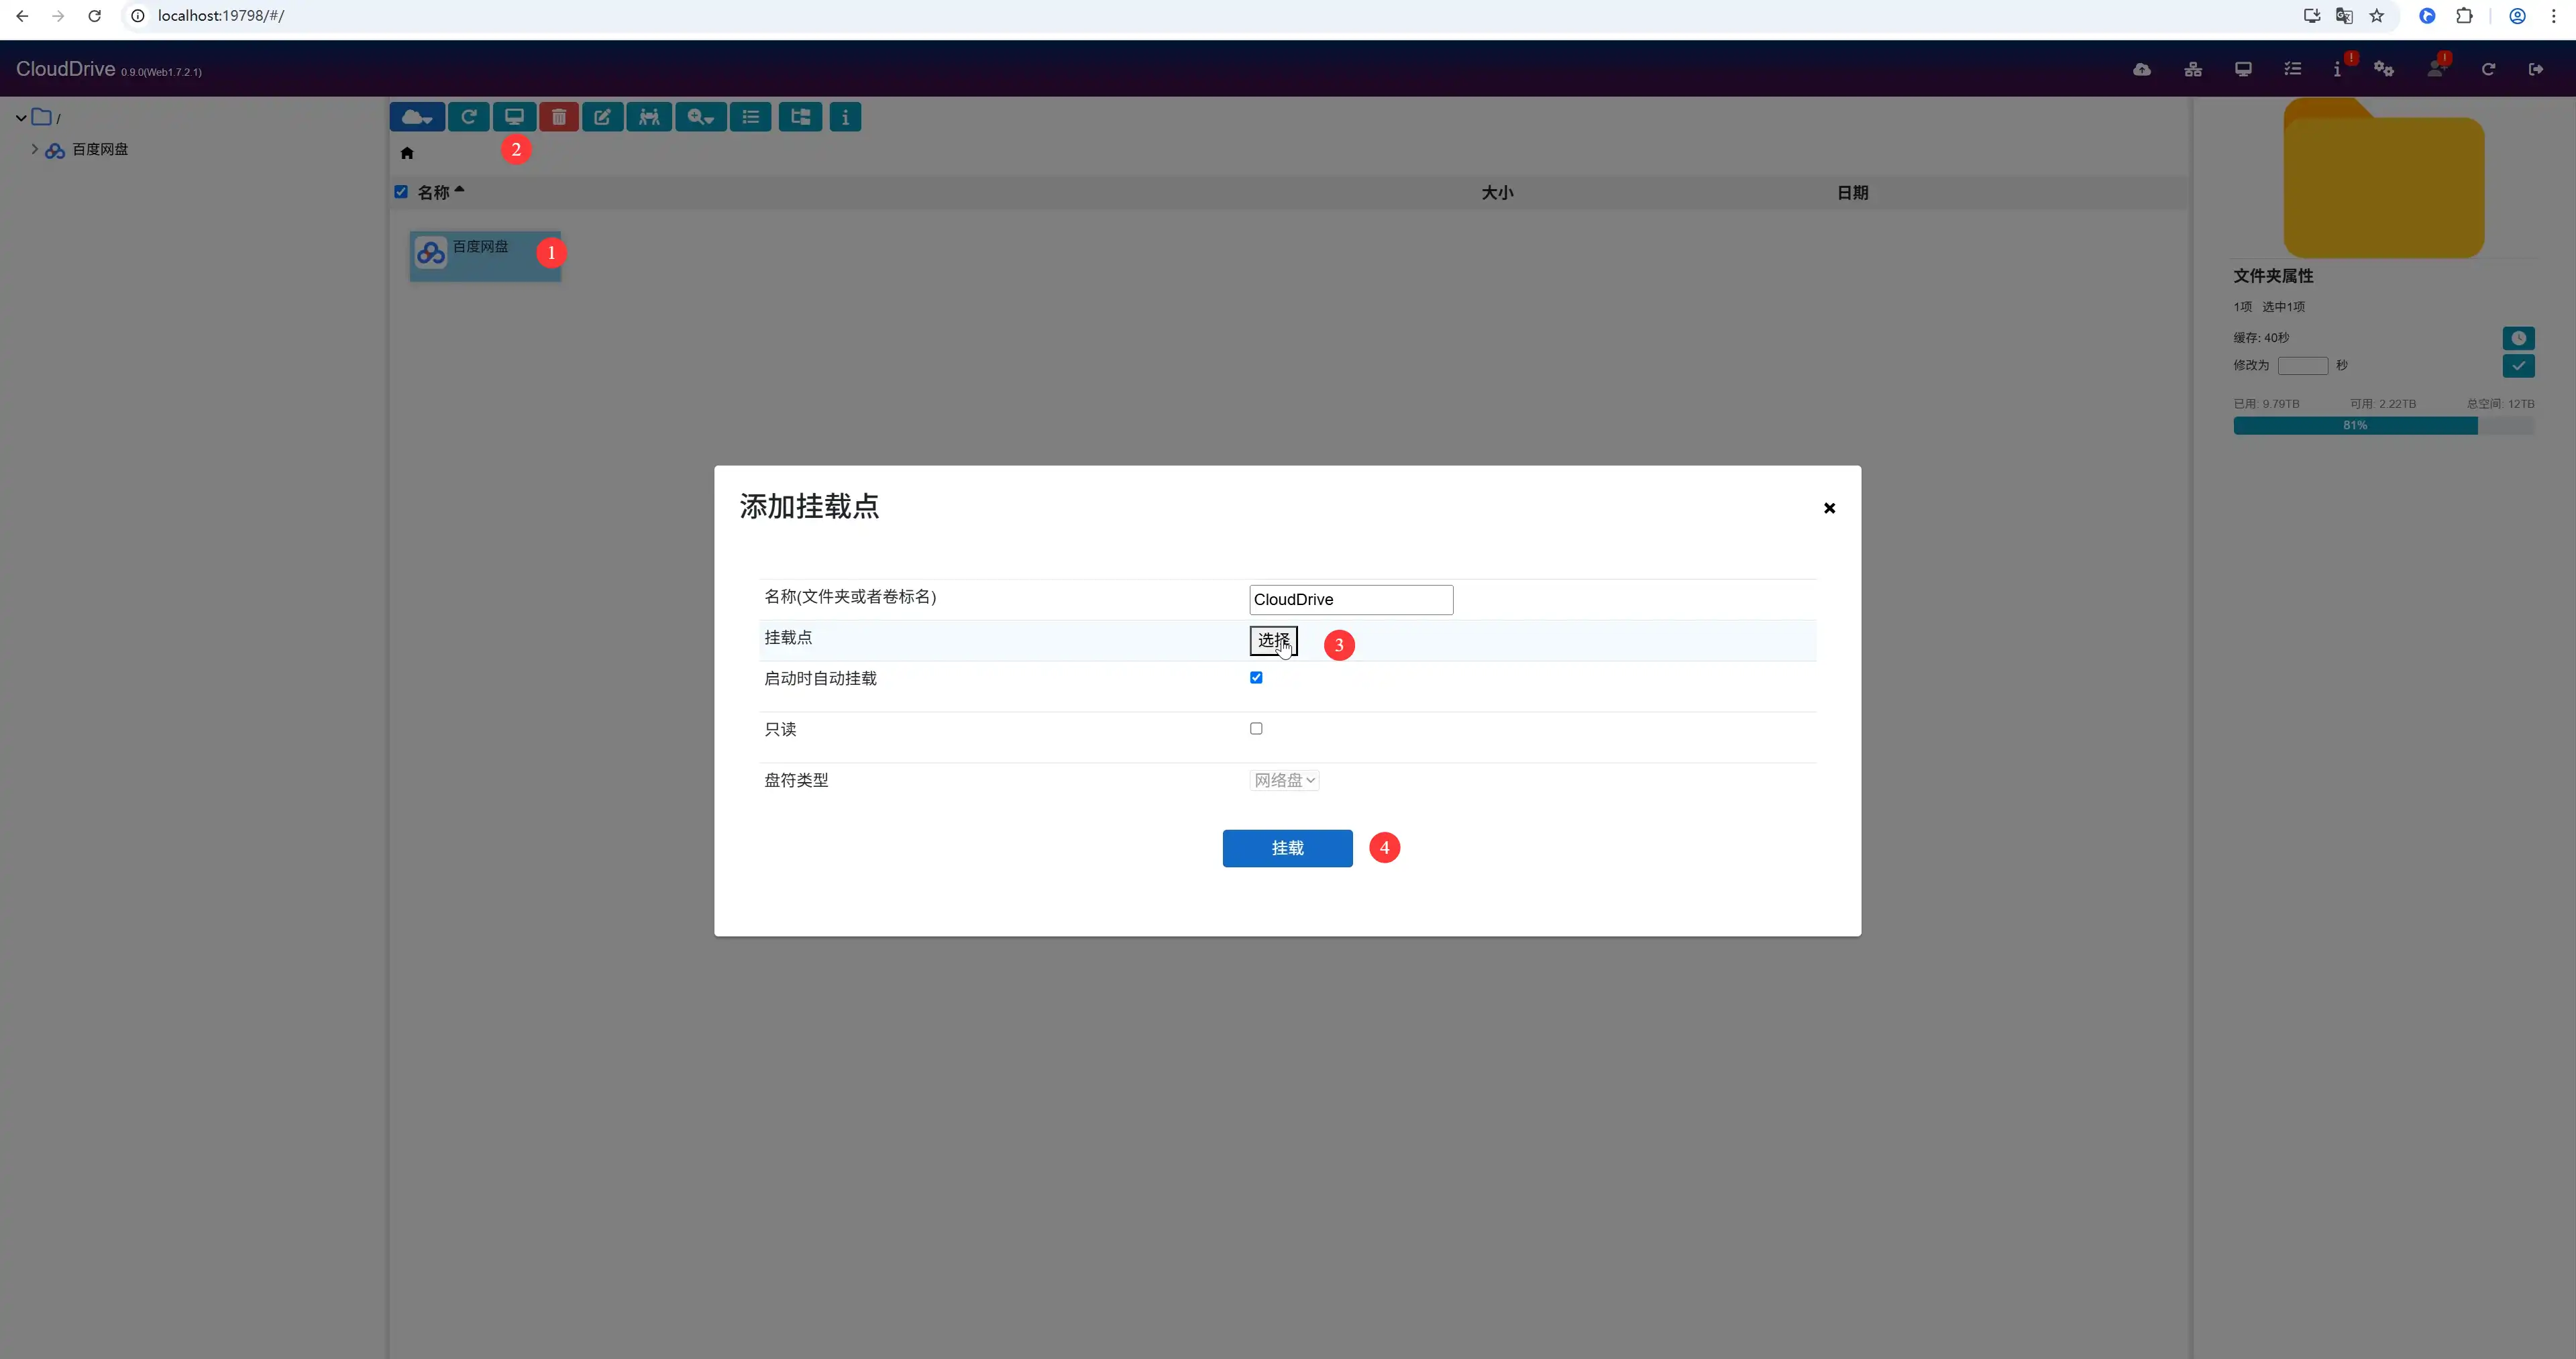
Task: Click the browser address bar URL
Action: [x=221, y=16]
